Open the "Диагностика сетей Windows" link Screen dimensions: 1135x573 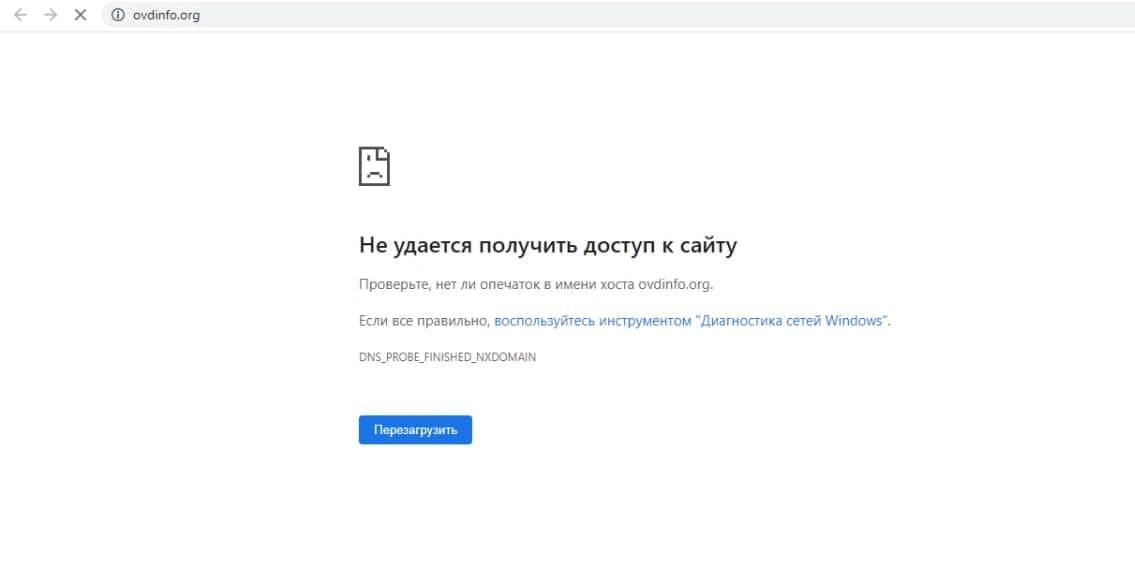[692, 321]
